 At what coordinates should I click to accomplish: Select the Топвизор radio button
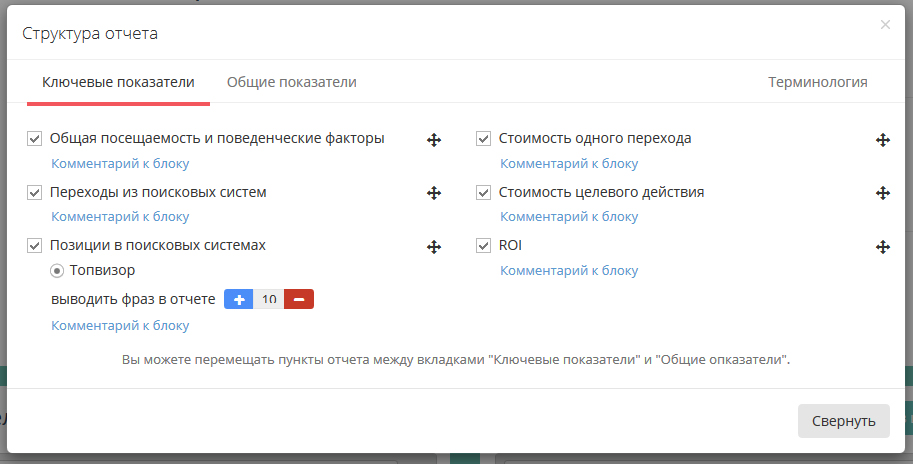[56, 271]
